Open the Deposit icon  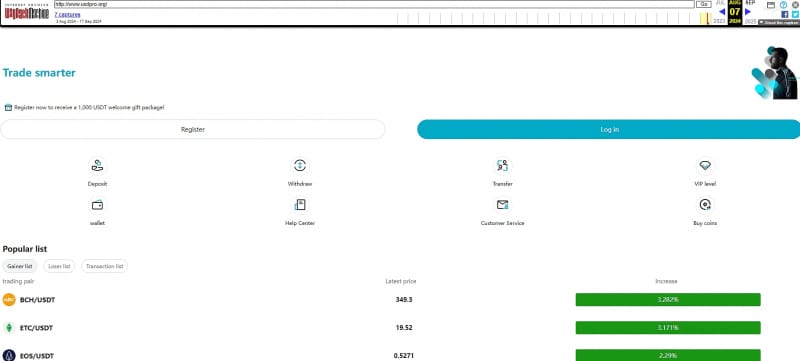tap(97, 166)
